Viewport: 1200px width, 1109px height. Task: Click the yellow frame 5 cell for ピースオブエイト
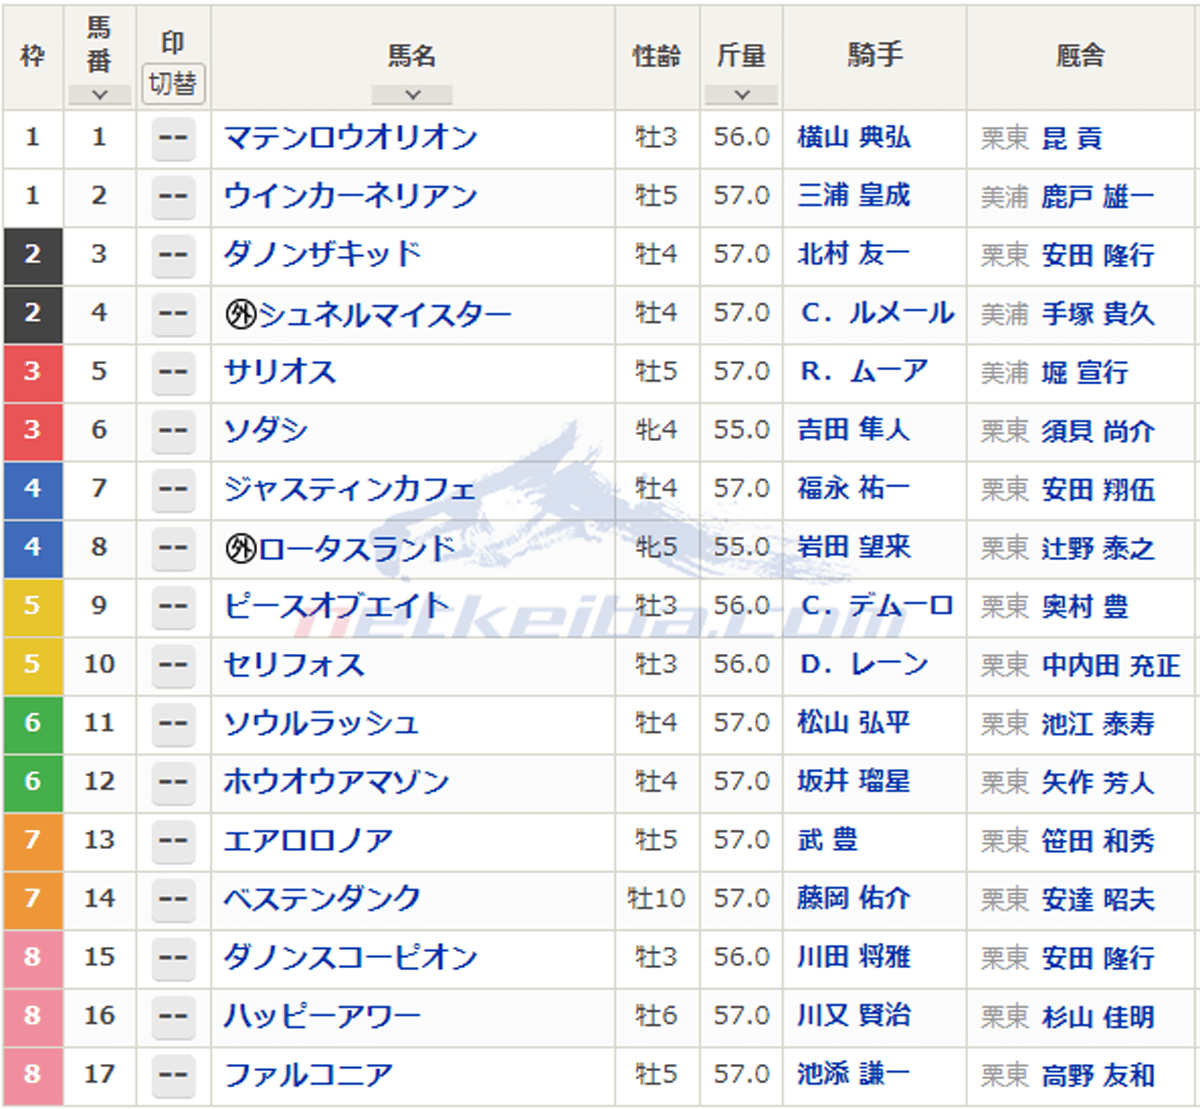33,606
